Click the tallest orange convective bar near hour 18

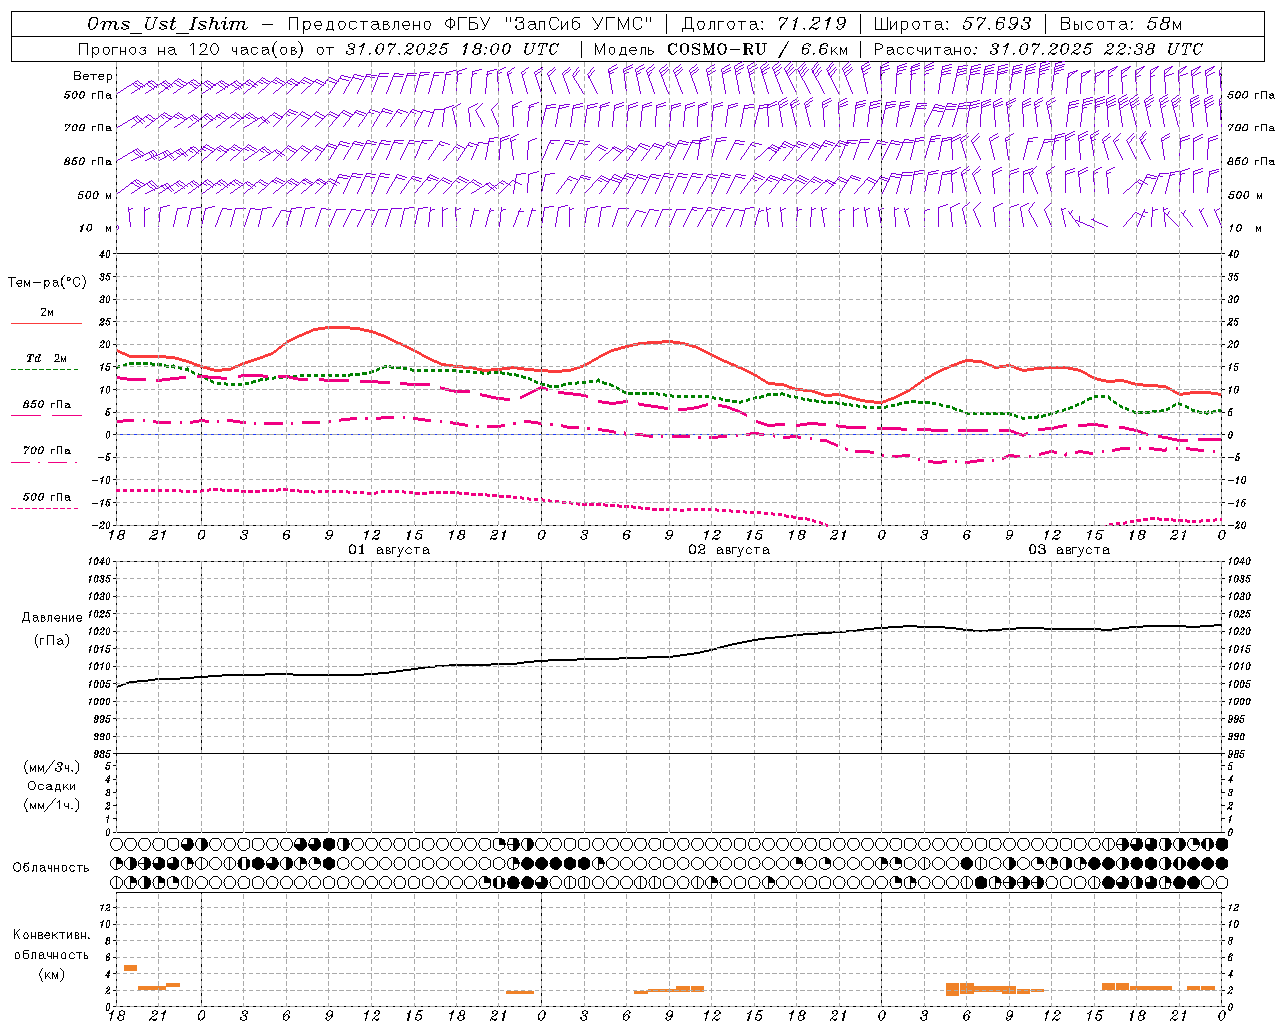[130, 968]
